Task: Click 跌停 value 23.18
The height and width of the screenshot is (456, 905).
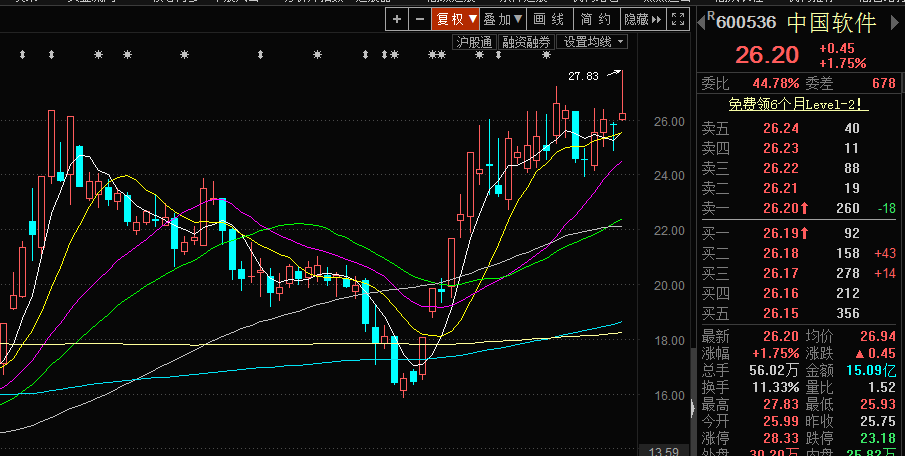Action: tap(877, 438)
